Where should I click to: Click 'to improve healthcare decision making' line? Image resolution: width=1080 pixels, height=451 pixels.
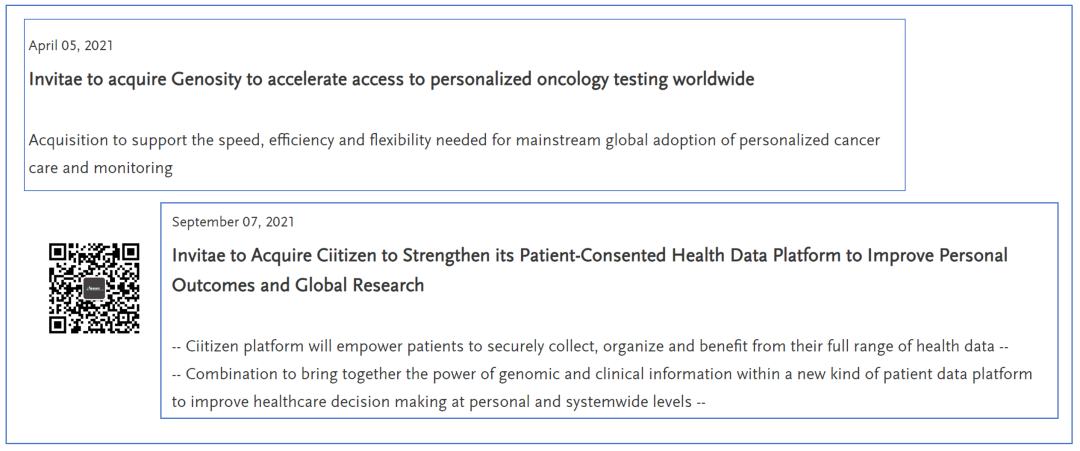(x=439, y=402)
